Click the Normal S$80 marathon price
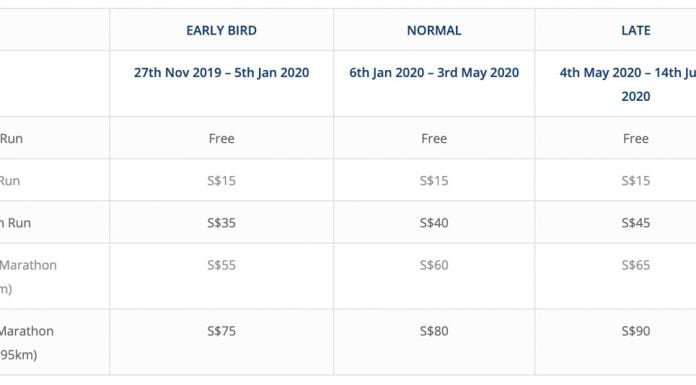 pyautogui.click(x=434, y=331)
